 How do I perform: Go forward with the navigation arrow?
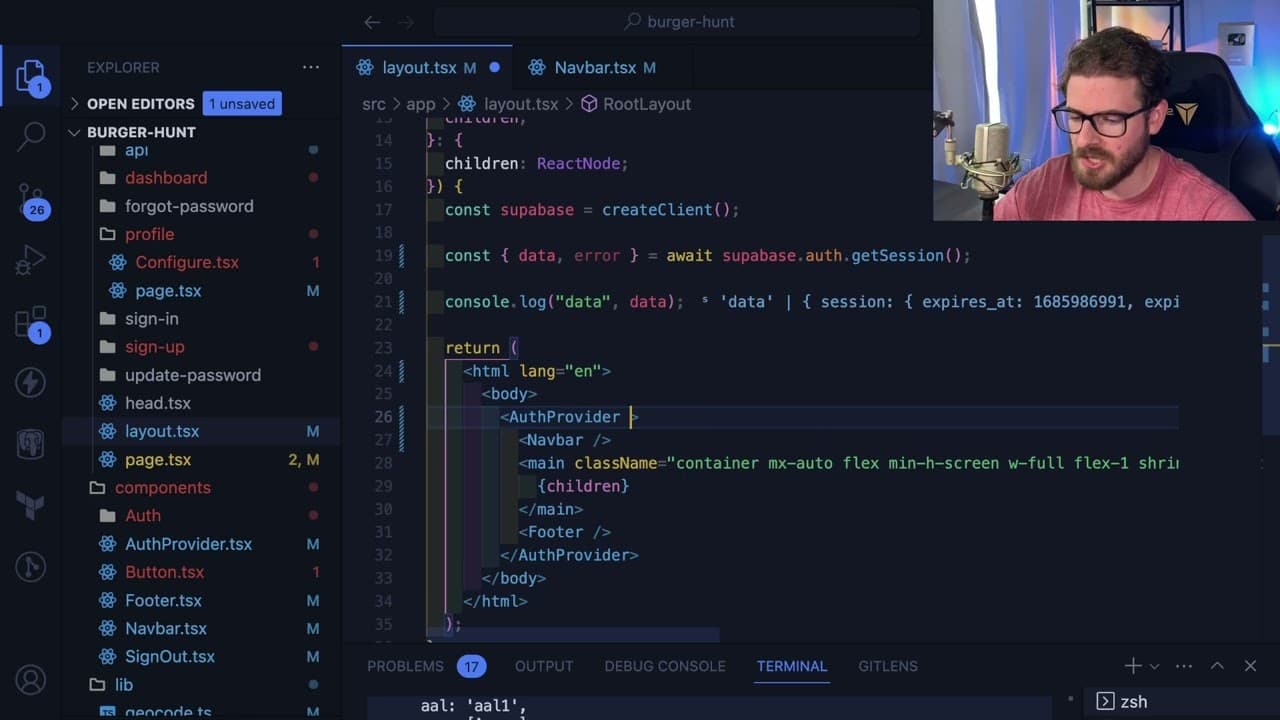(405, 21)
